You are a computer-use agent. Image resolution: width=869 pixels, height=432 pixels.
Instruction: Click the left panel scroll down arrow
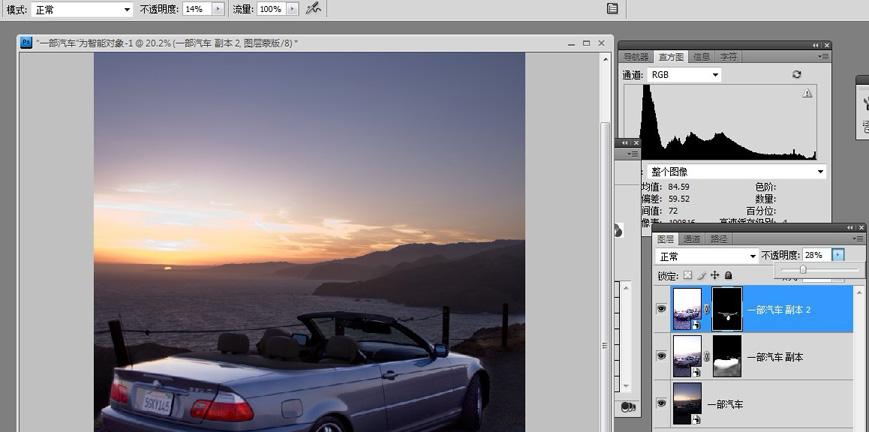pos(626,386)
